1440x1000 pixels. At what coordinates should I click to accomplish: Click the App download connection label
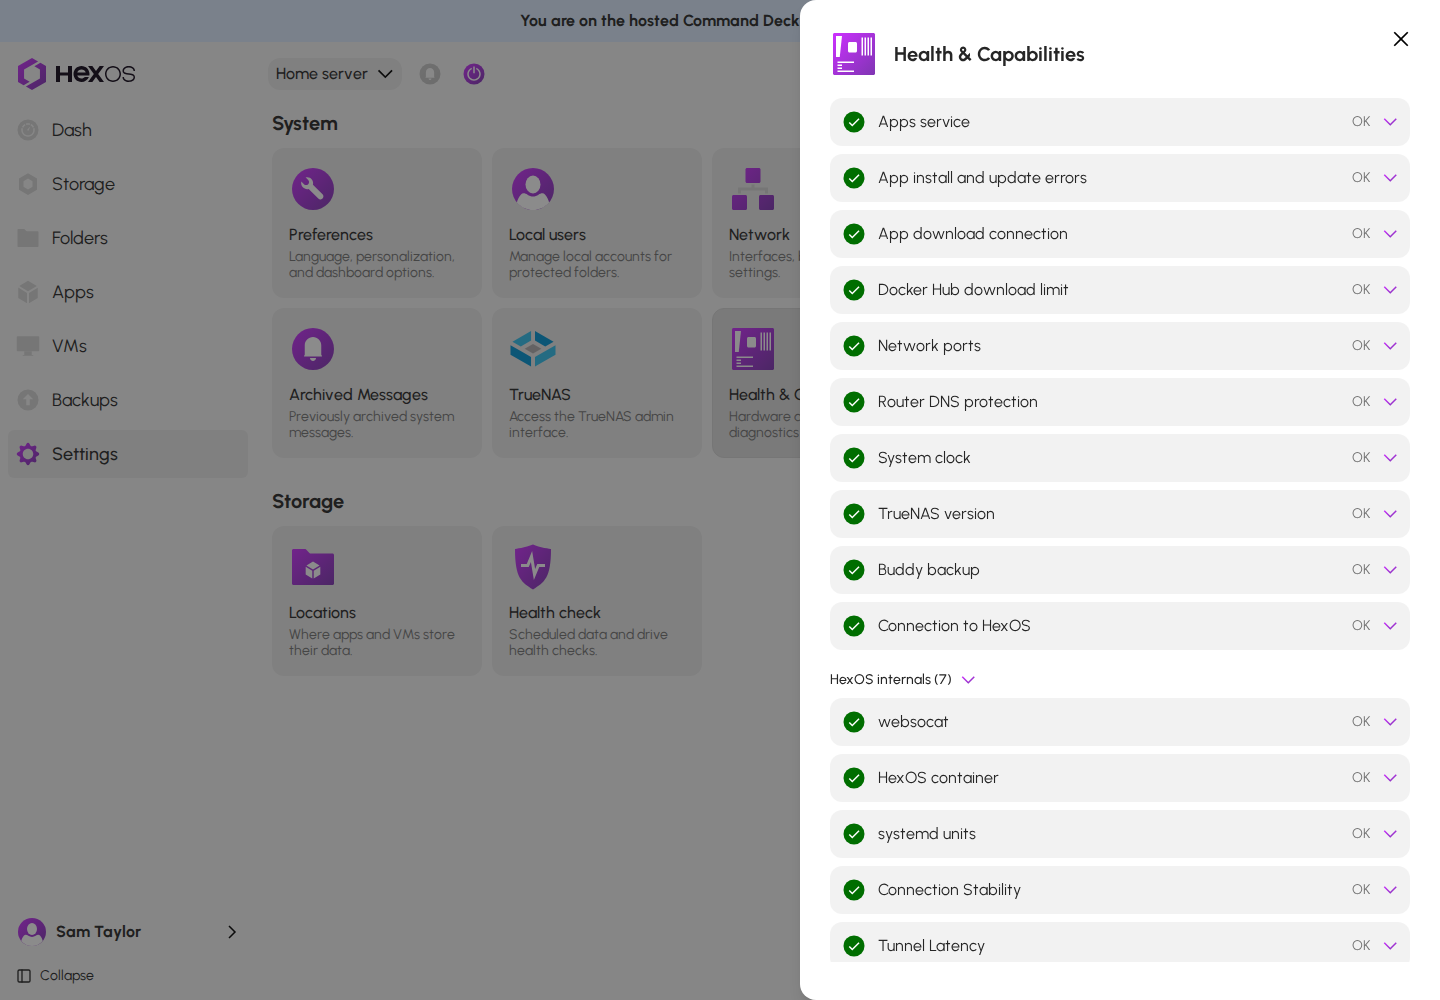(973, 234)
